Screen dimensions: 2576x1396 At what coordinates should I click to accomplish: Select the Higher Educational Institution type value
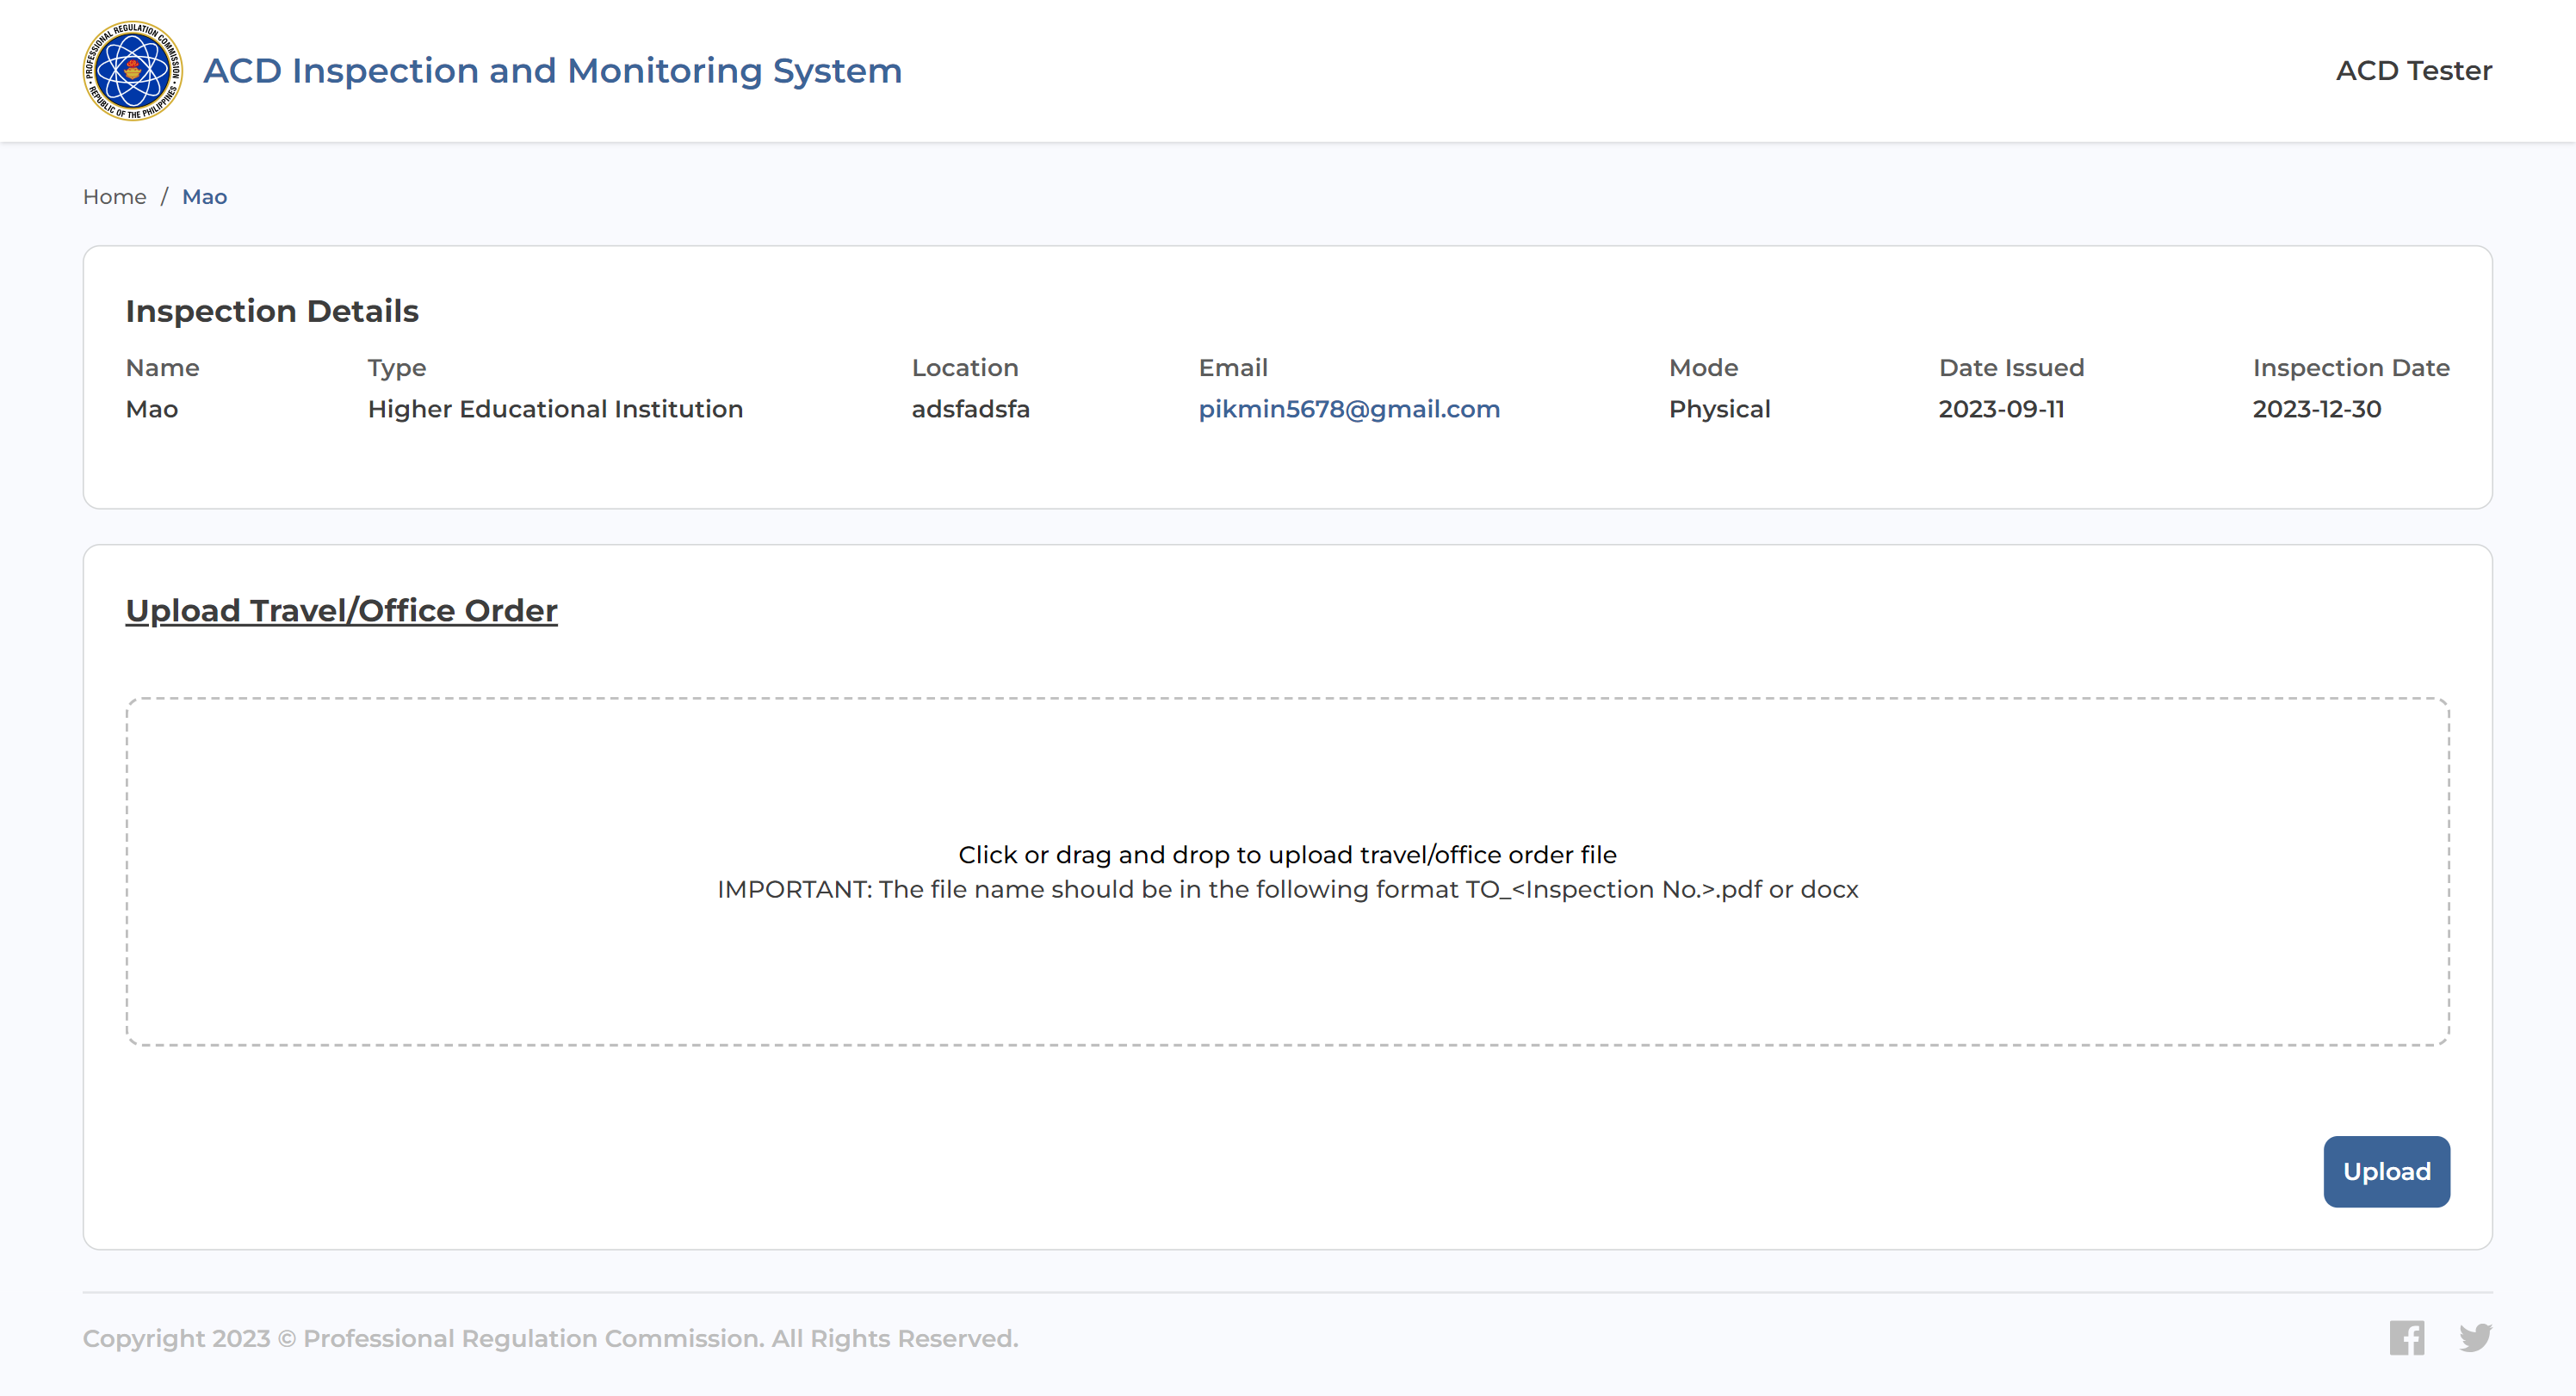pyautogui.click(x=555, y=409)
